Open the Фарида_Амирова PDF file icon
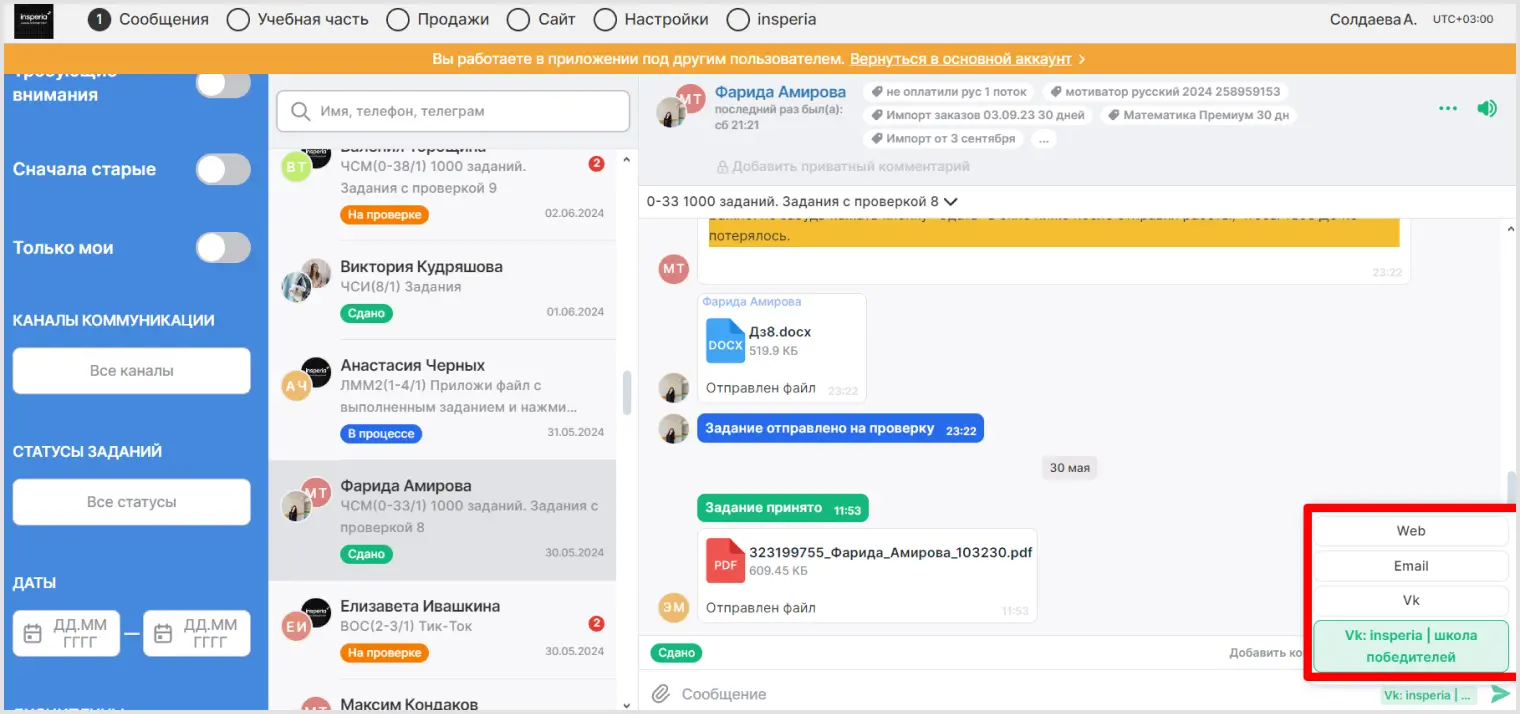Image resolution: width=1520 pixels, height=714 pixels. pos(725,560)
